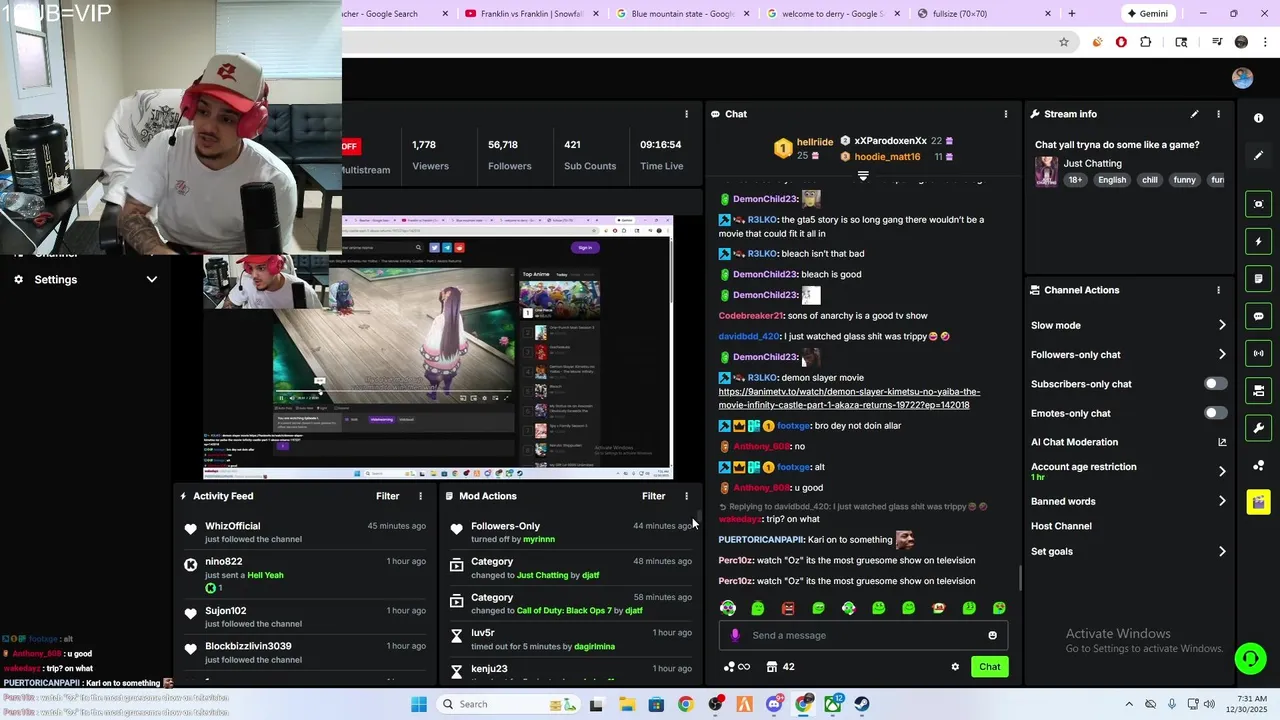This screenshot has height=720, width=1280.
Task: Open a new Chrome tab
Action: 1072,14
